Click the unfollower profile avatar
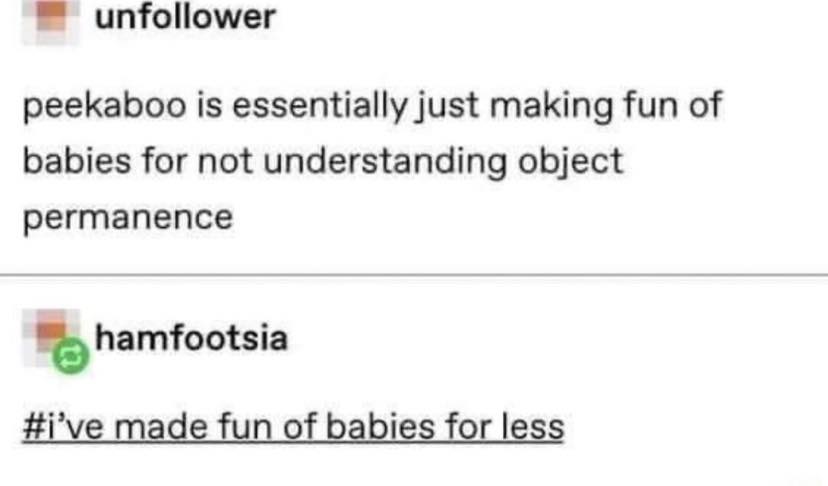The image size is (828, 486). click(51, 21)
